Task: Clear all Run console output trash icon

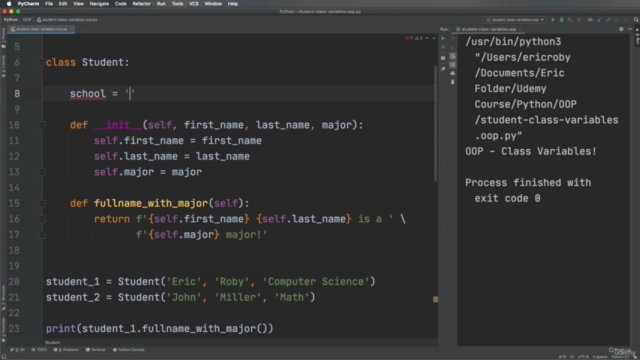Action: click(x=453, y=82)
